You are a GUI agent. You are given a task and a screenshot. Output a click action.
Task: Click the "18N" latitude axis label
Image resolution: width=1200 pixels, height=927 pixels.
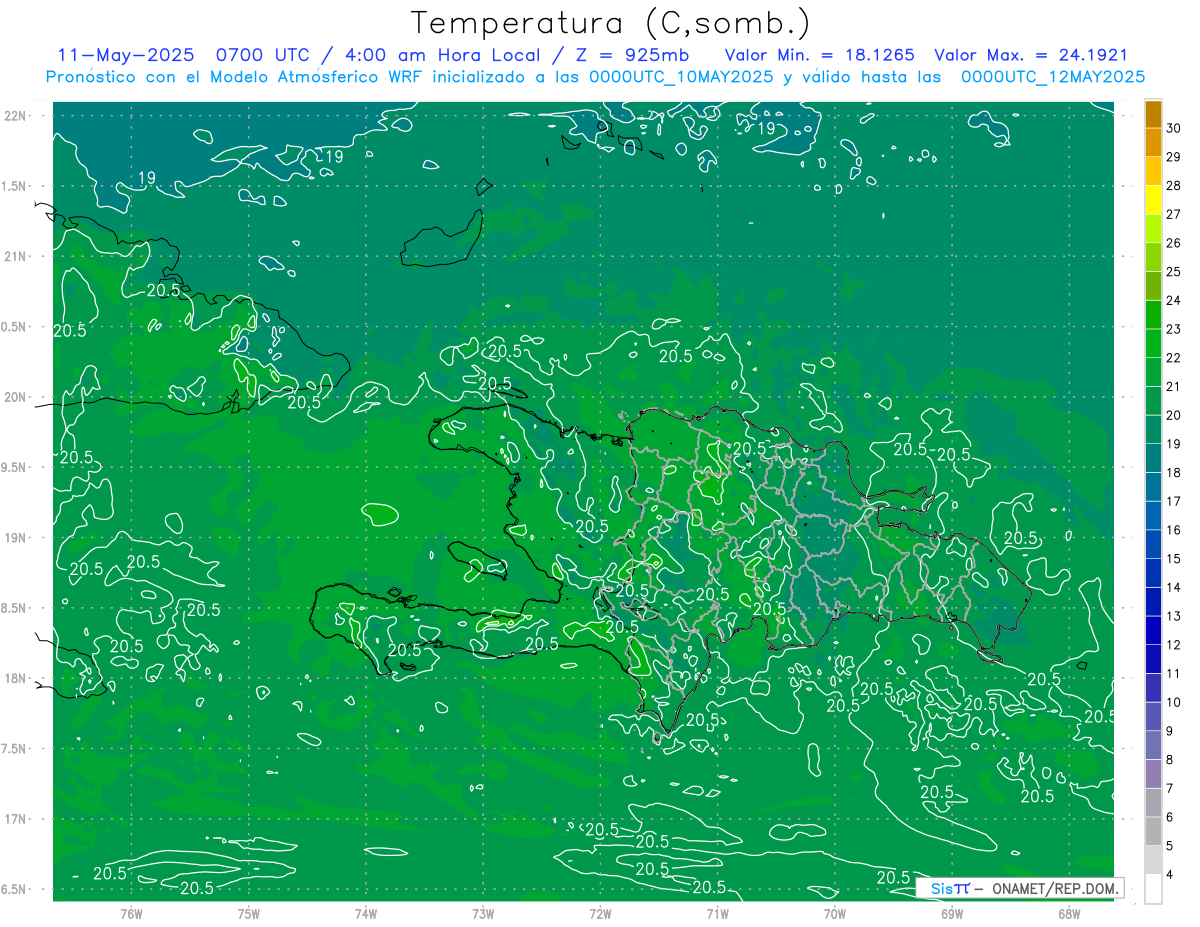pyautogui.click(x=17, y=678)
